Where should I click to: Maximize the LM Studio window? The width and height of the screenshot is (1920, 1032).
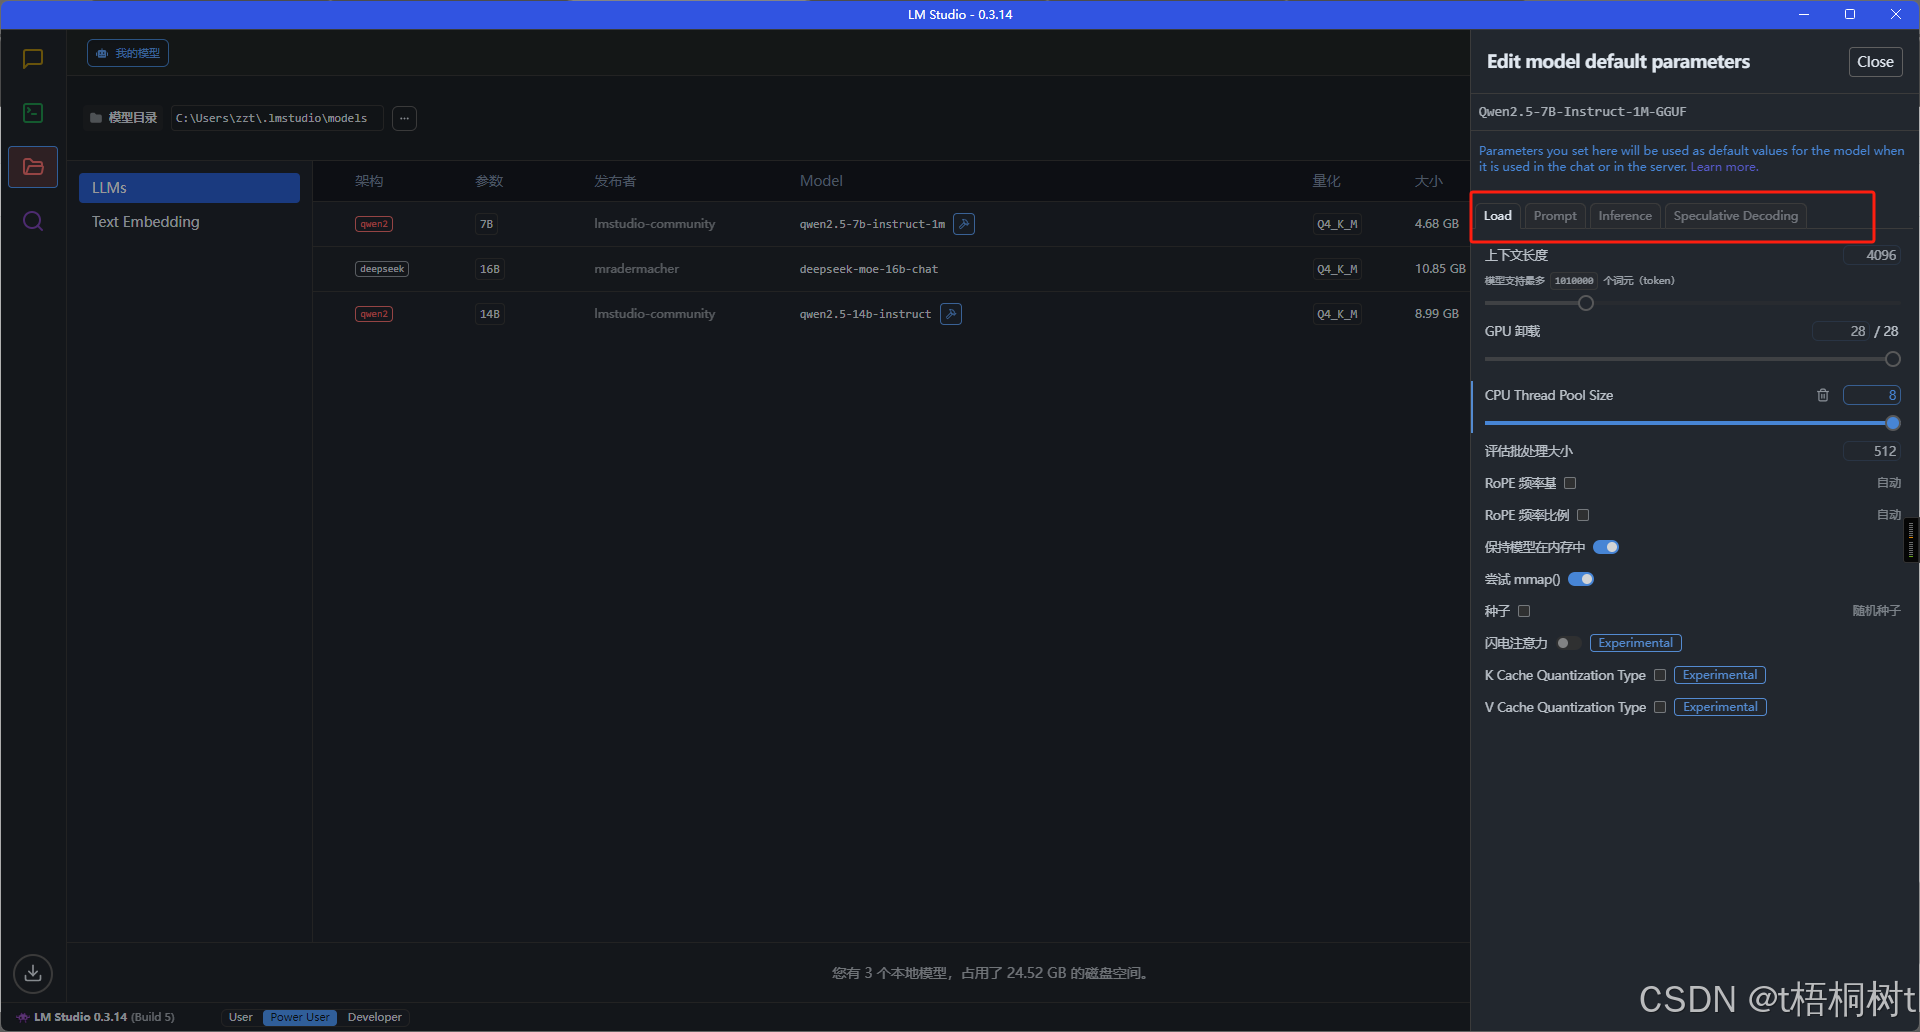[1850, 14]
